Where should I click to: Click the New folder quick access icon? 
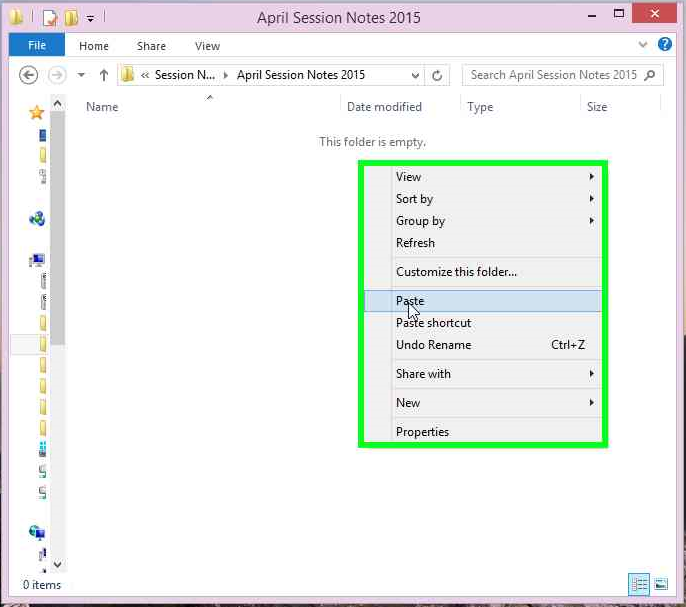(x=71, y=18)
